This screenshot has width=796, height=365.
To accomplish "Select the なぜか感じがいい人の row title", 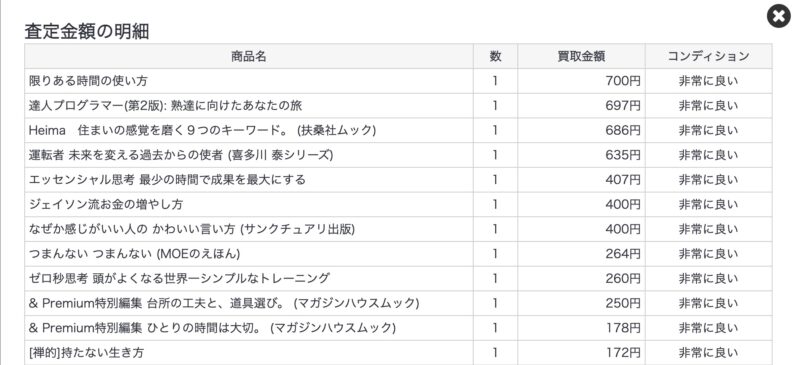I will tap(191, 229).
